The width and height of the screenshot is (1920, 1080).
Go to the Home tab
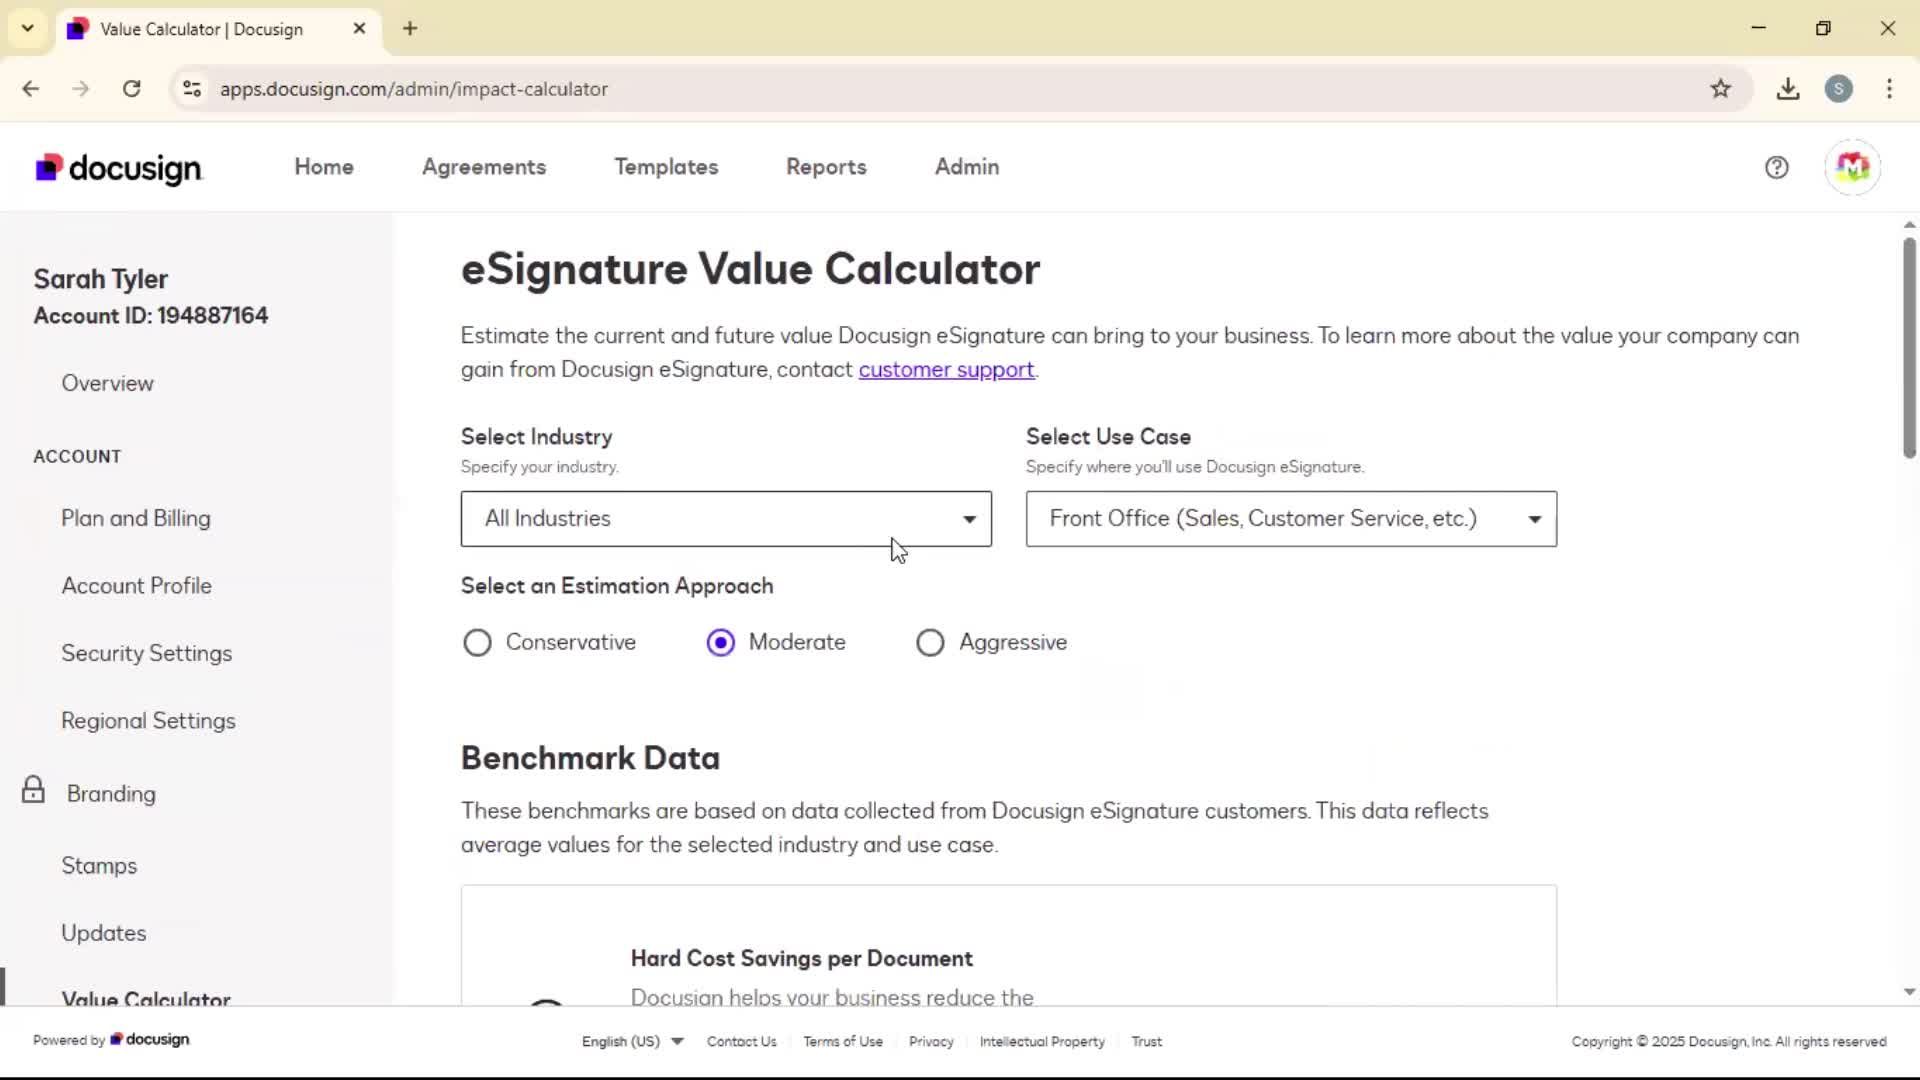click(324, 167)
